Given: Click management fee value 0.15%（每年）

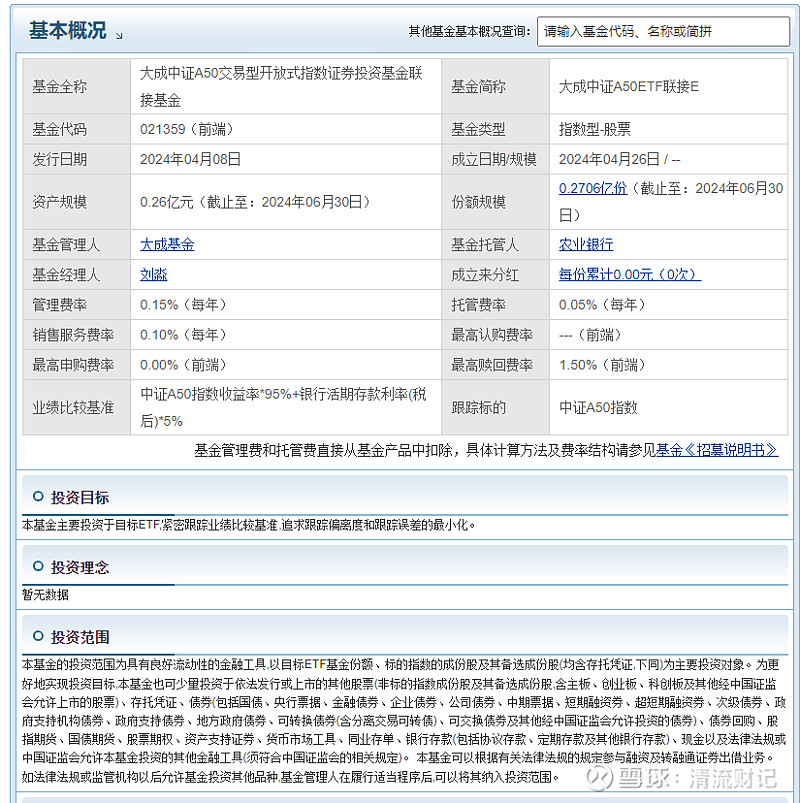Looking at the screenshot, I should click(x=183, y=305).
